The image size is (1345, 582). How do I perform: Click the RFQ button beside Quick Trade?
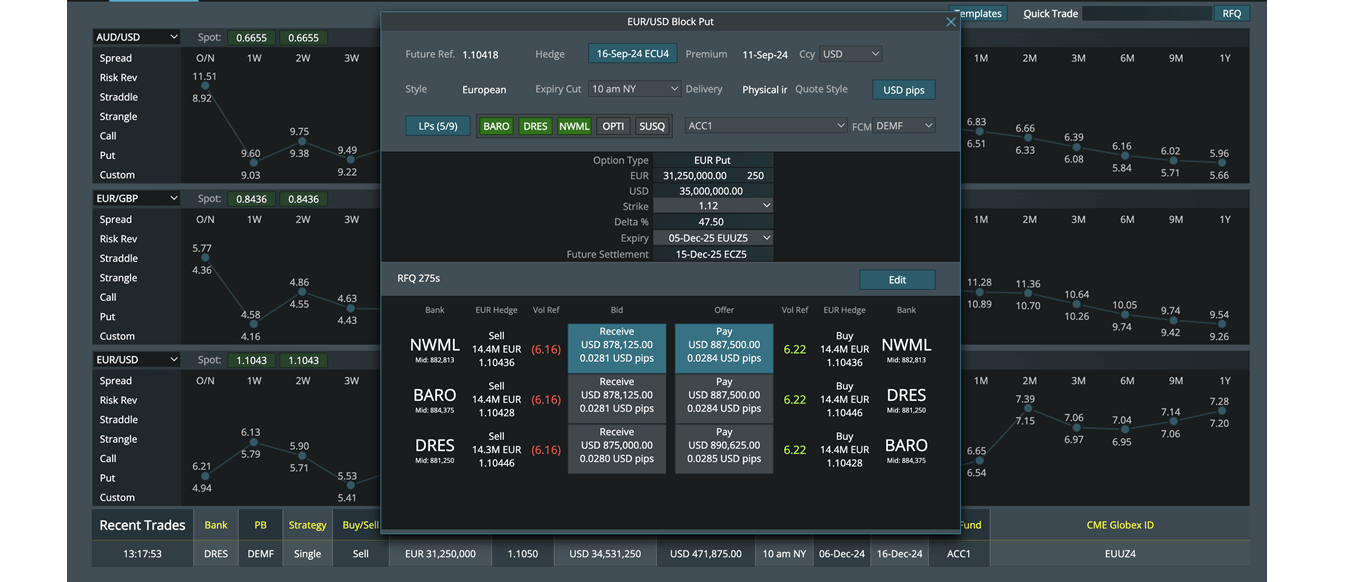pyautogui.click(x=1231, y=14)
